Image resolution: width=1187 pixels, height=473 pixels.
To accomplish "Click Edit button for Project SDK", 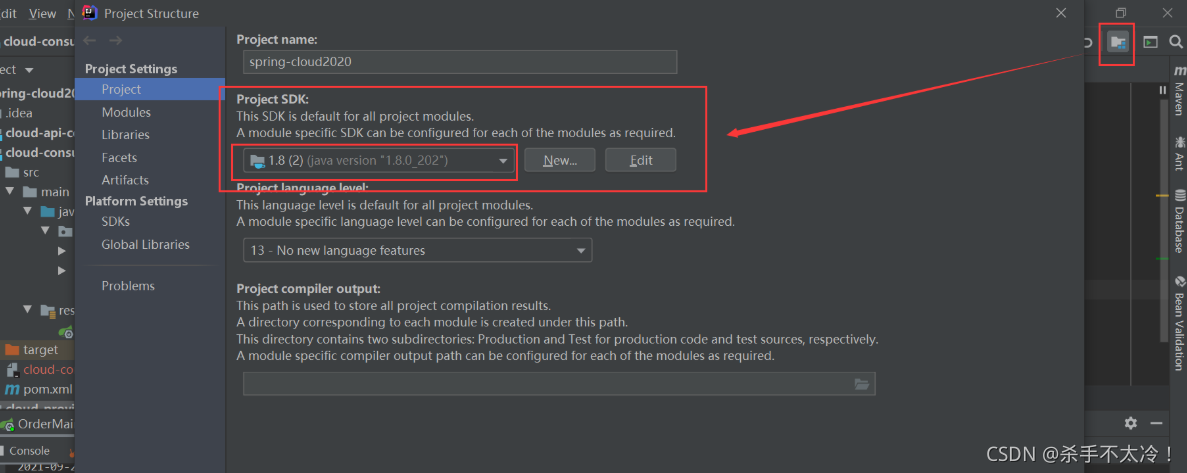I will click(x=640, y=160).
